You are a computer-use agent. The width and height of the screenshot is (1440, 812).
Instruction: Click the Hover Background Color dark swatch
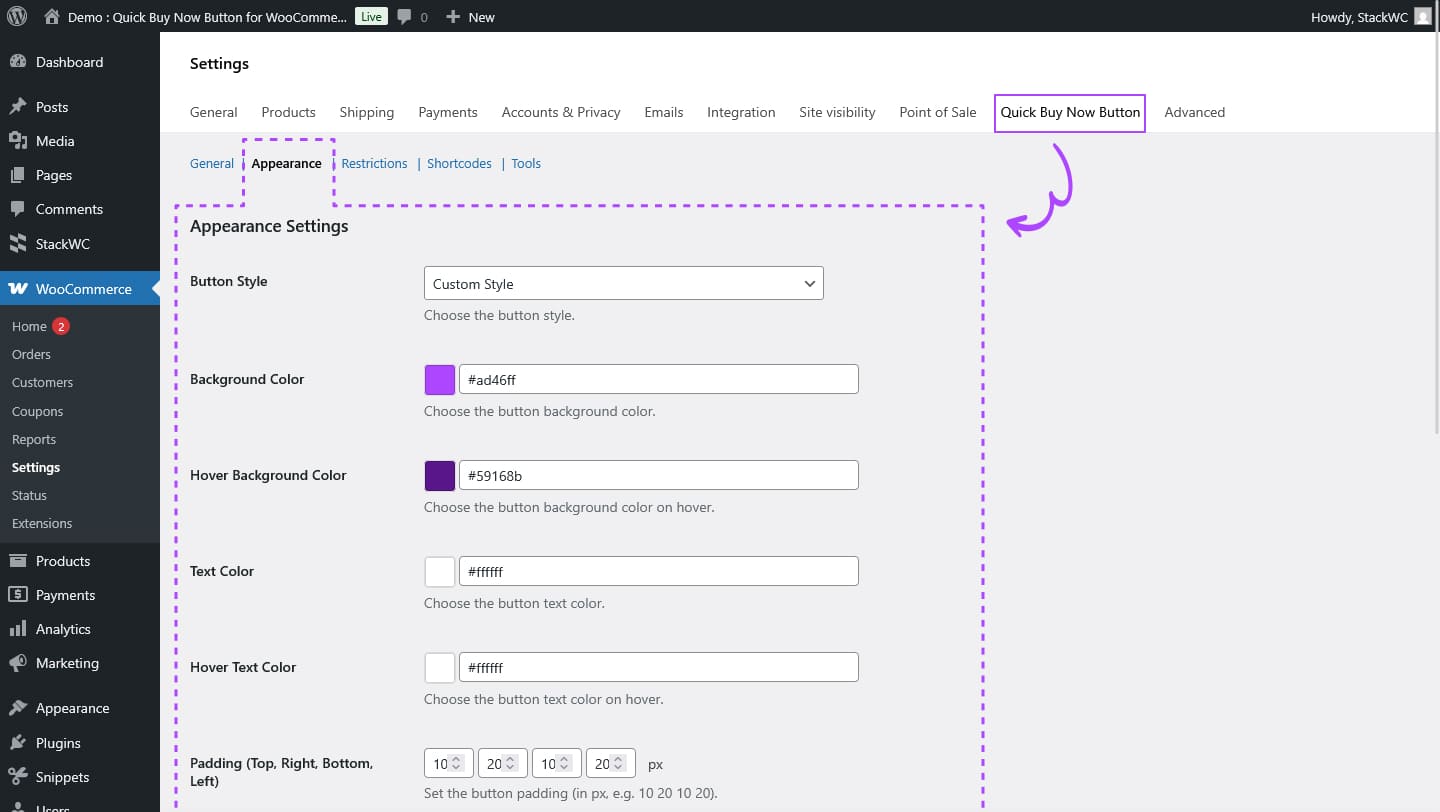coord(440,476)
